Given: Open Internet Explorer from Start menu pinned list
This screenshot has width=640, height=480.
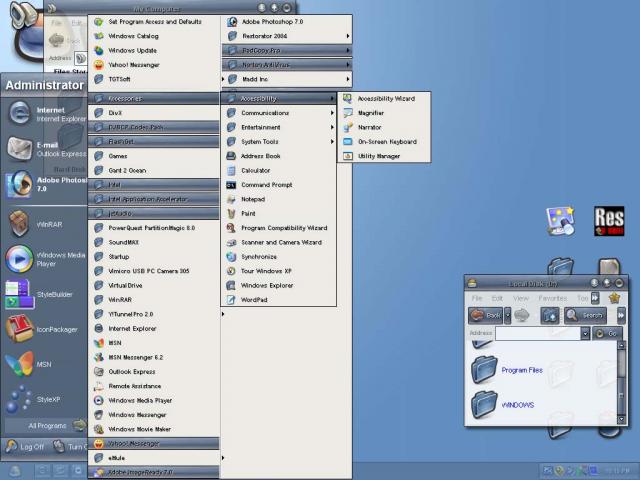Looking at the screenshot, I should click(x=45, y=114).
